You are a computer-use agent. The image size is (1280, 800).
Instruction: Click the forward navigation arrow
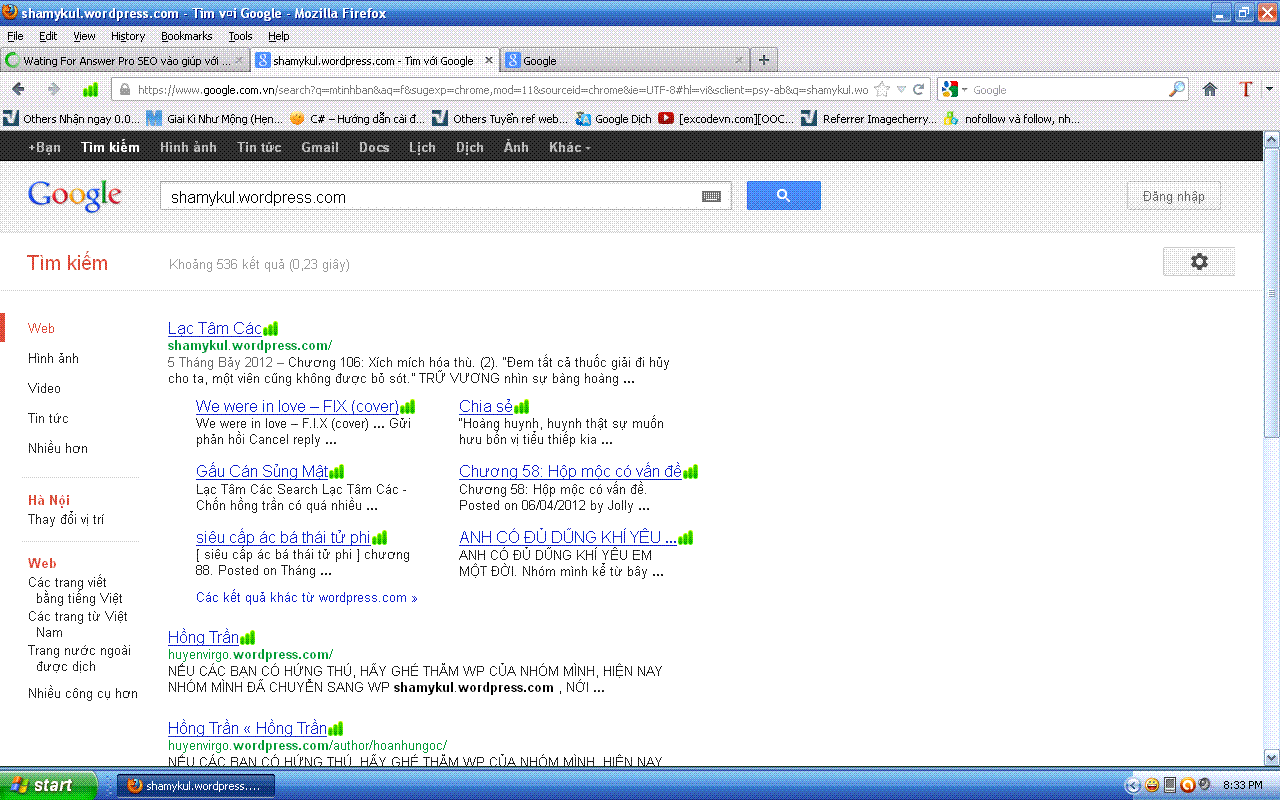pyautogui.click(x=54, y=89)
